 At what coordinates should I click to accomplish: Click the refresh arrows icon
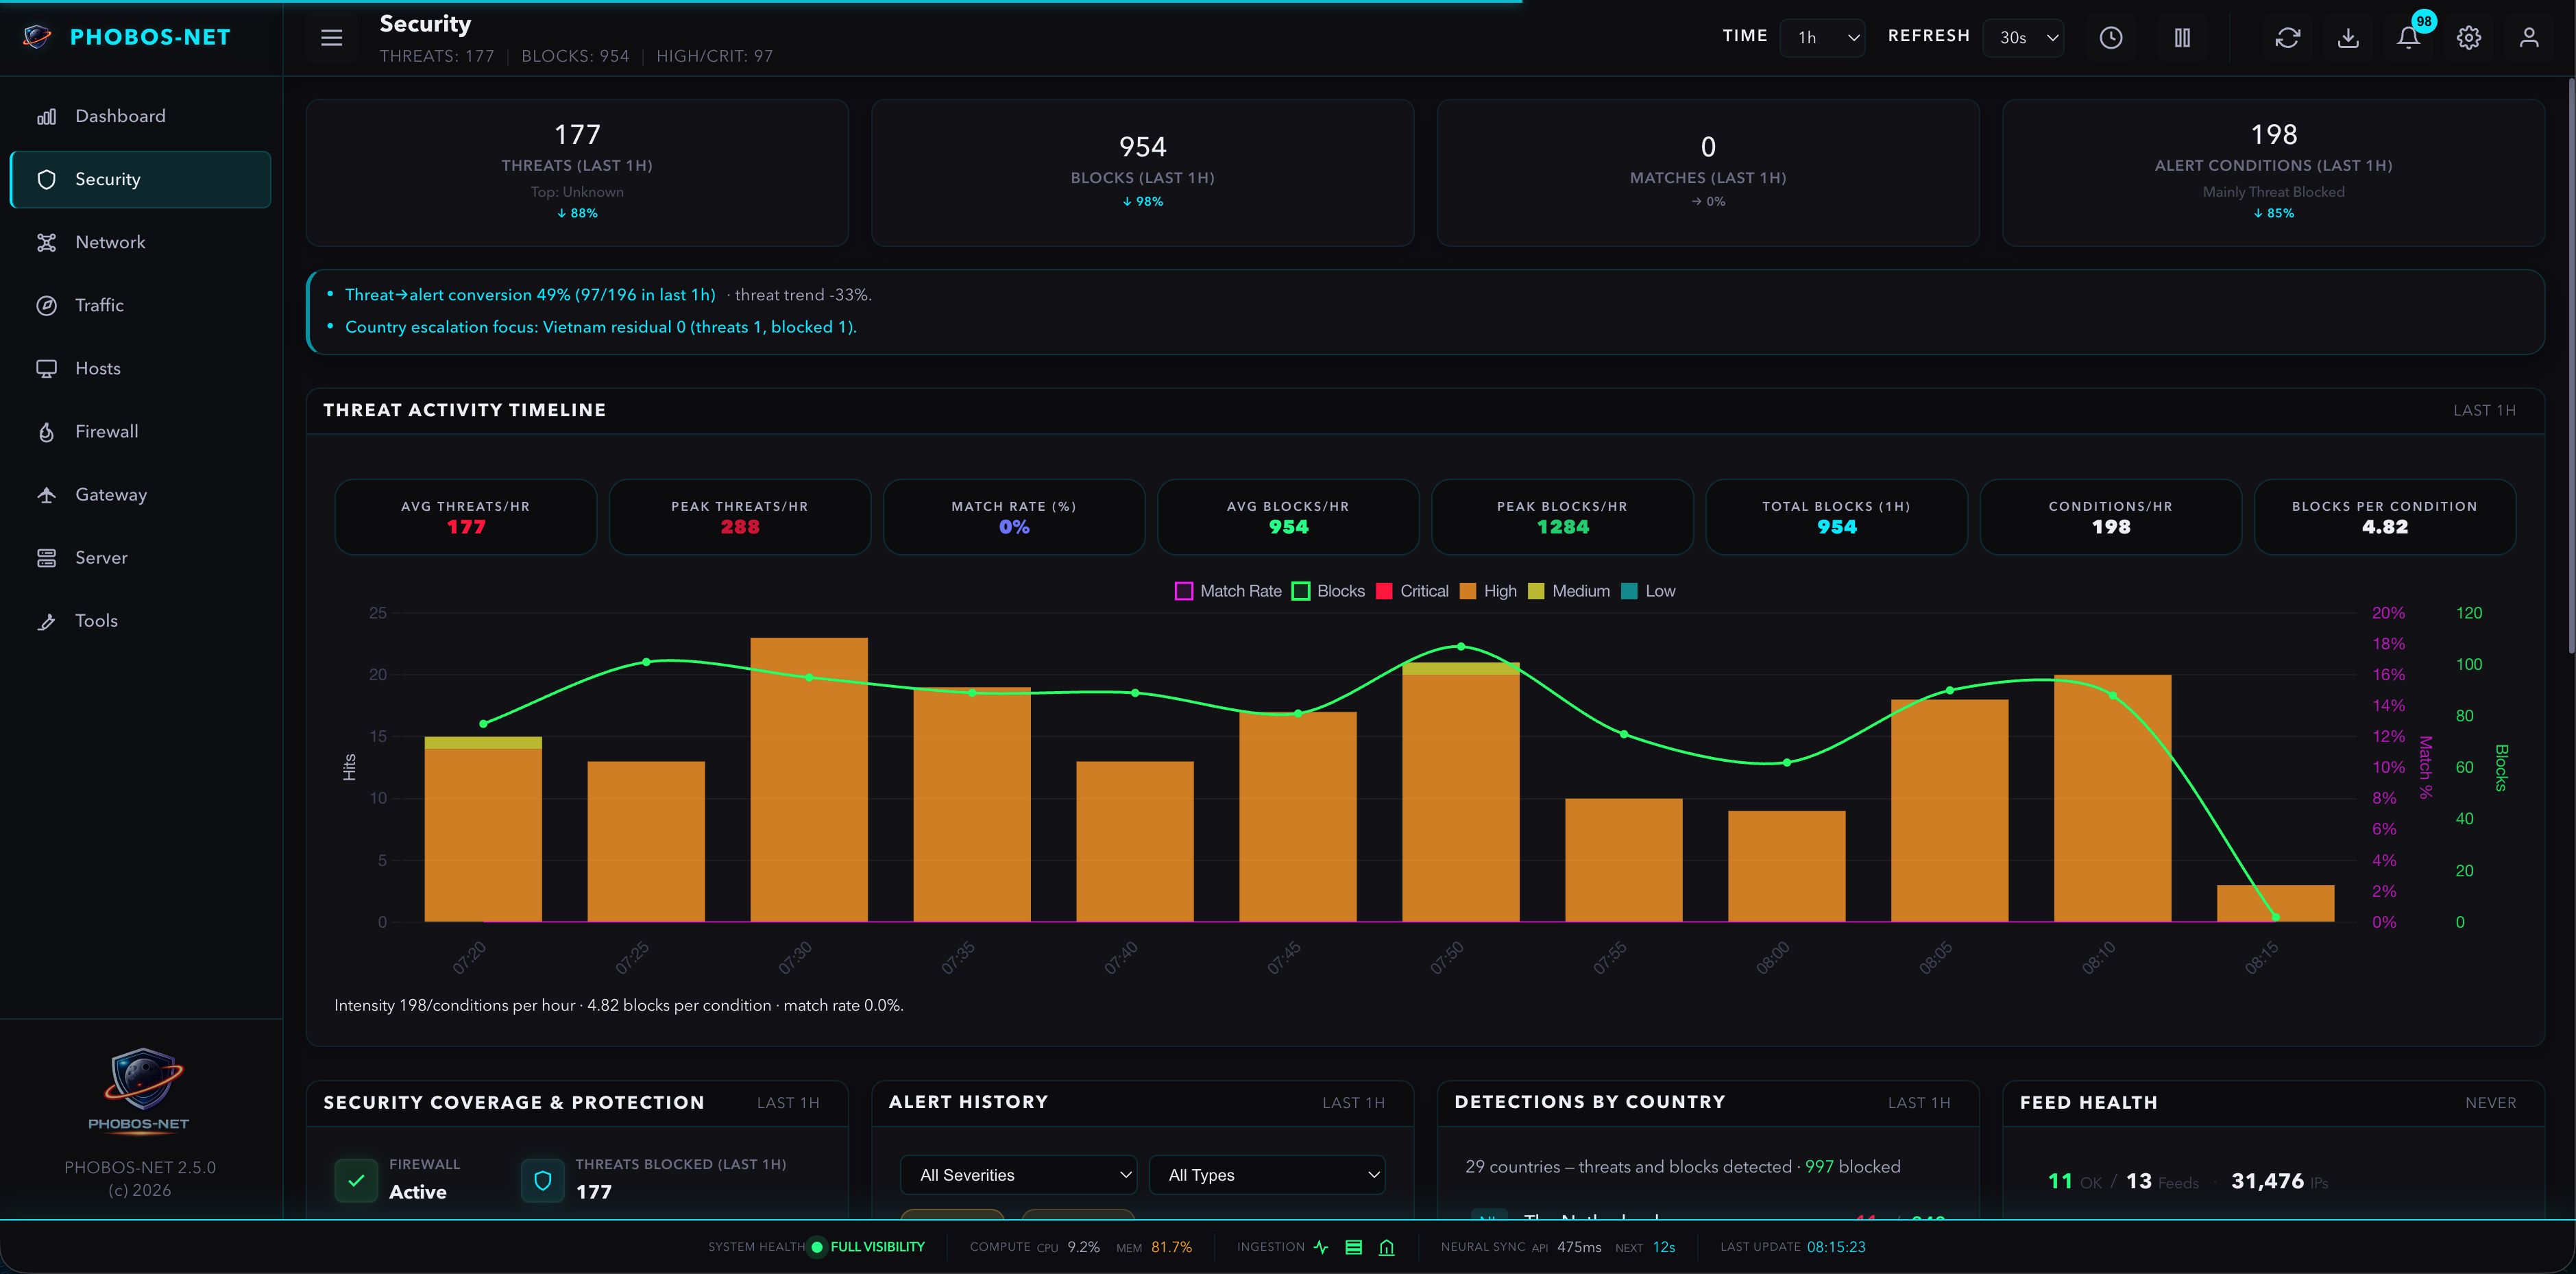coord(2287,38)
